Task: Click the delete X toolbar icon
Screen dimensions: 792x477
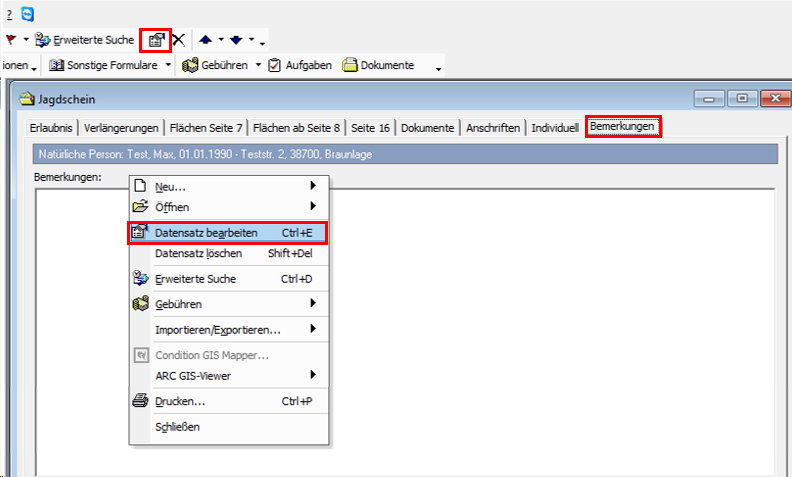Action: click(178, 40)
